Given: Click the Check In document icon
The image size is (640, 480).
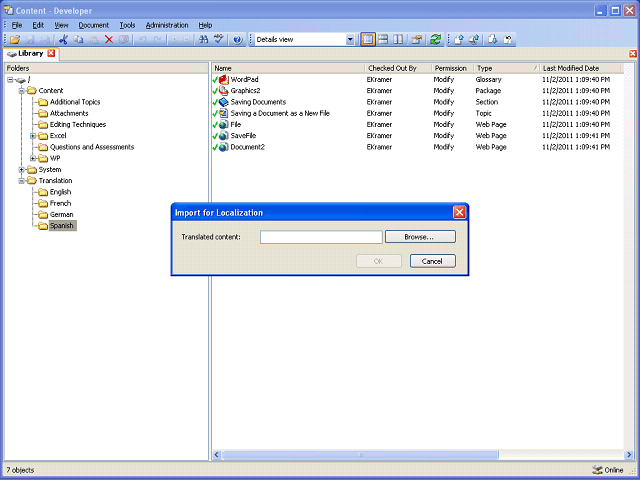Looking at the screenshot, I should click(459, 39).
